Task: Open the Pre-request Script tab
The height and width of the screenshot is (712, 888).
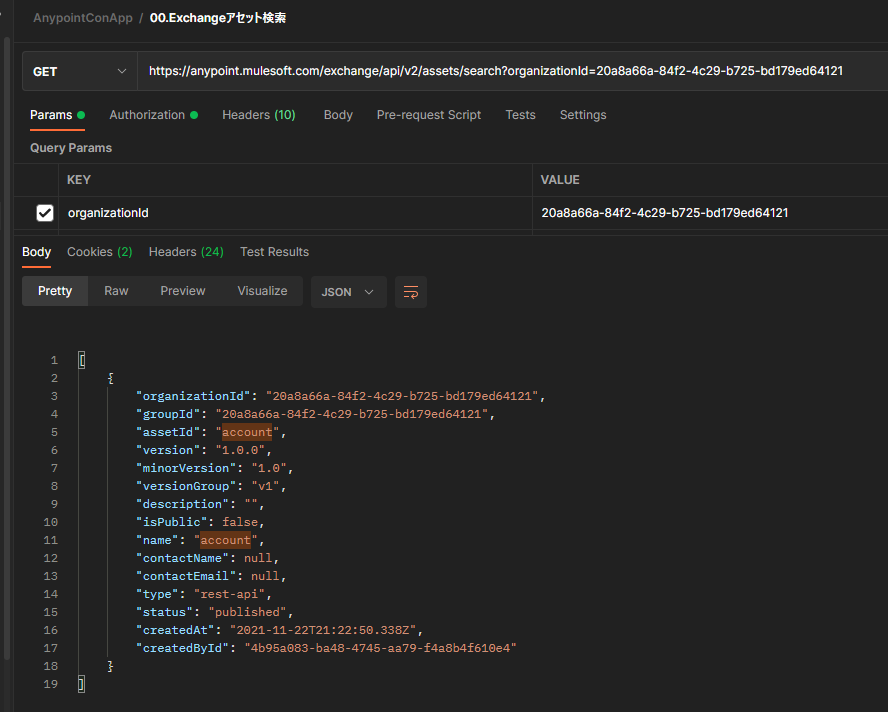Action: click(428, 115)
